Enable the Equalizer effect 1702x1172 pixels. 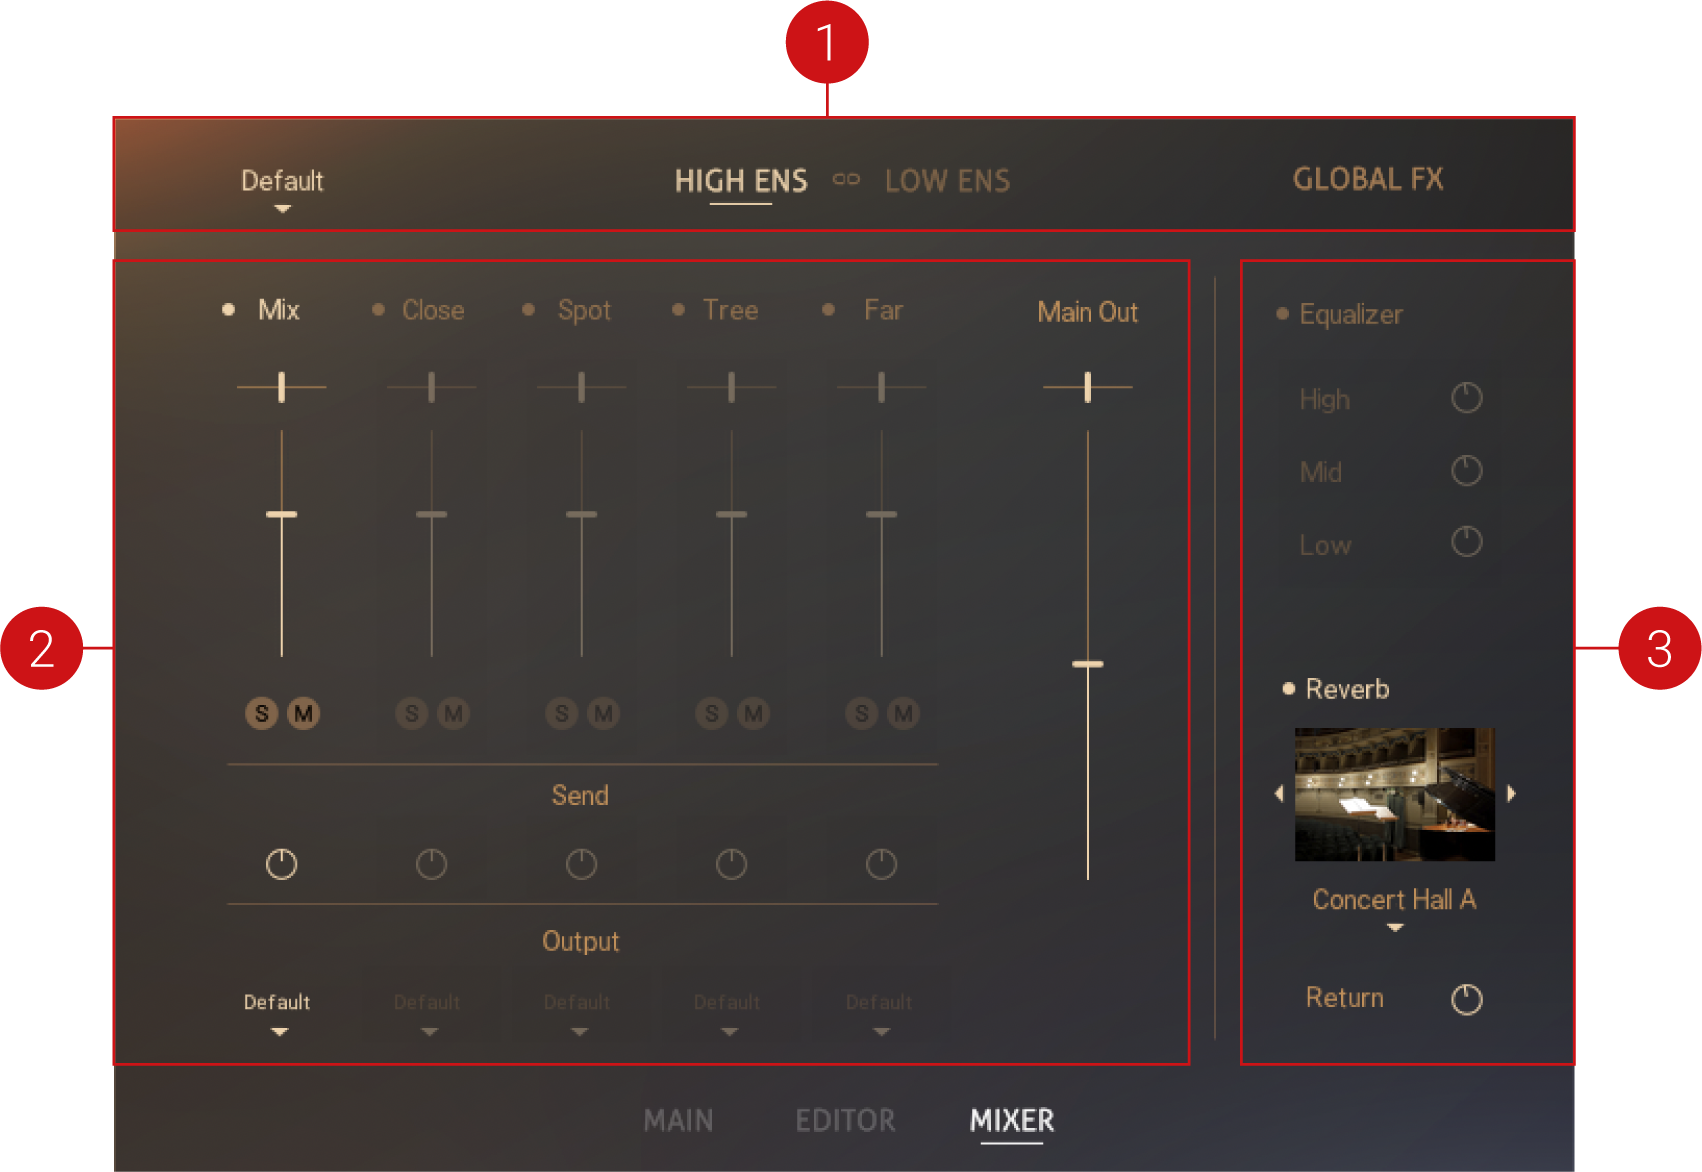pos(1283,314)
